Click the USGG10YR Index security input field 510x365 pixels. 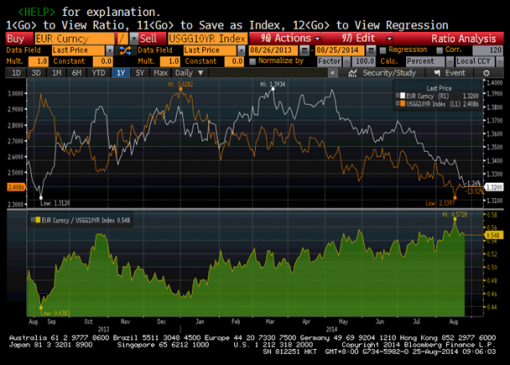[207, 39]
